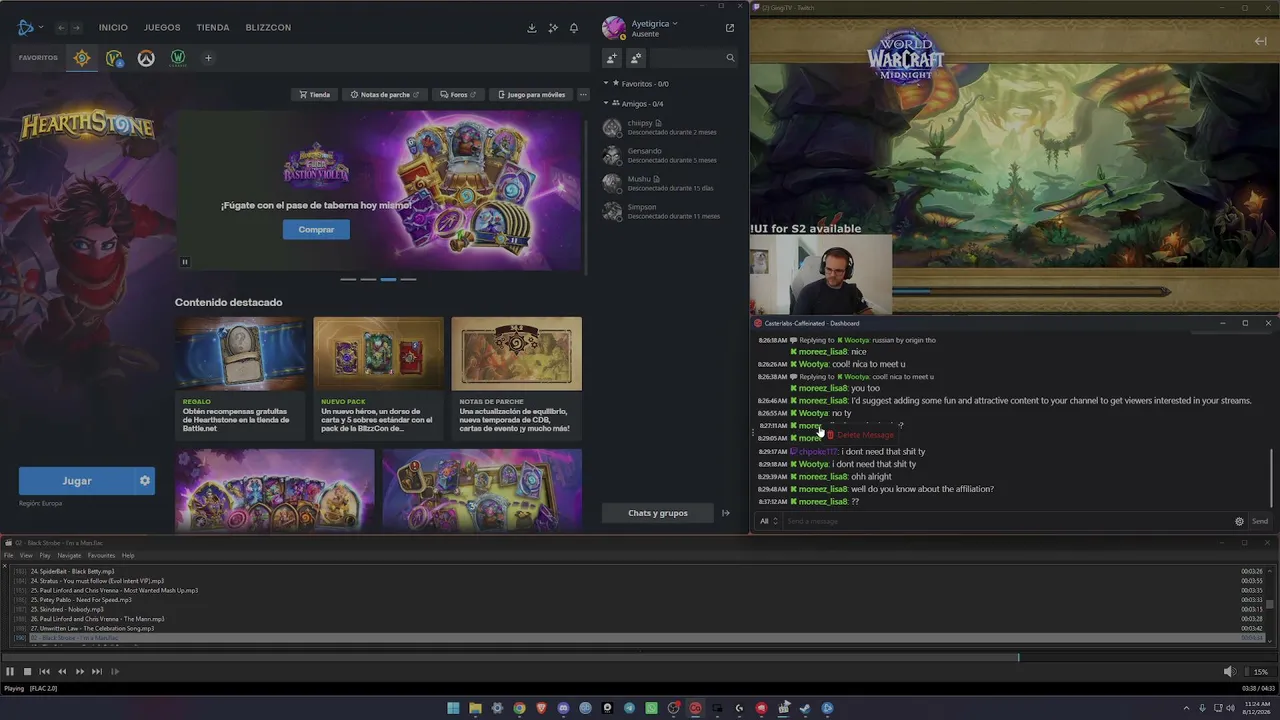Click the add friend icon
Image resolution: width=1280 pixels, height=720 pixels.
point(612,58)
